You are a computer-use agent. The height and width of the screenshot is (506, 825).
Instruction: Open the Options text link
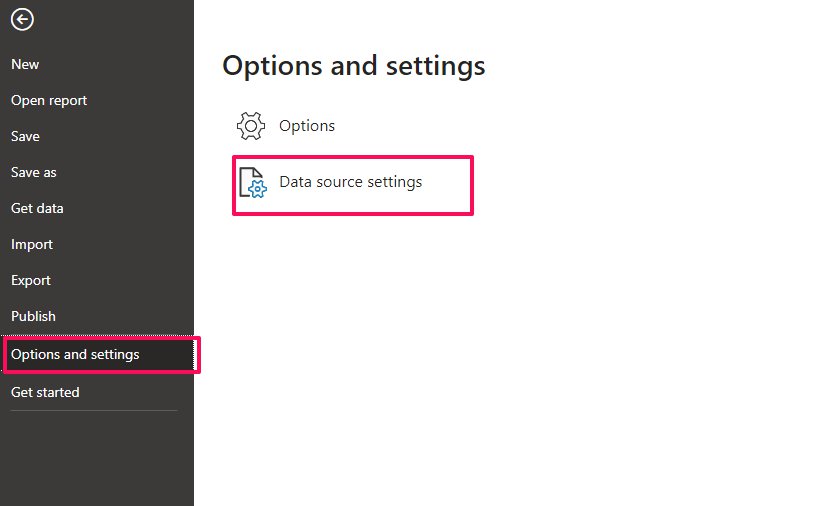pyautogui.click(x=307, y=126)
